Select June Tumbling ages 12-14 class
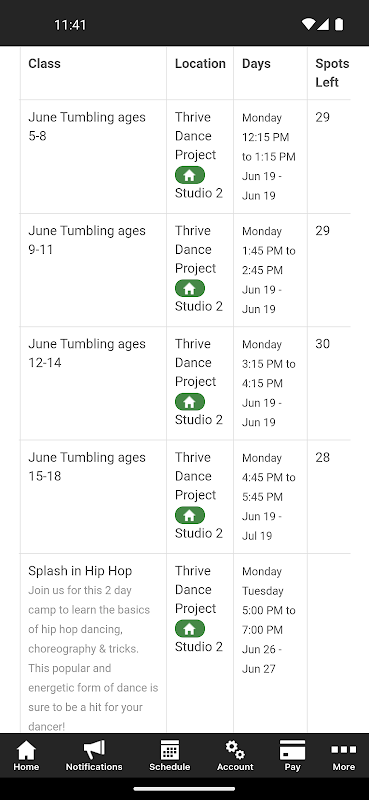This screenshot has width=369, height=800. click(x=87, y=353)
